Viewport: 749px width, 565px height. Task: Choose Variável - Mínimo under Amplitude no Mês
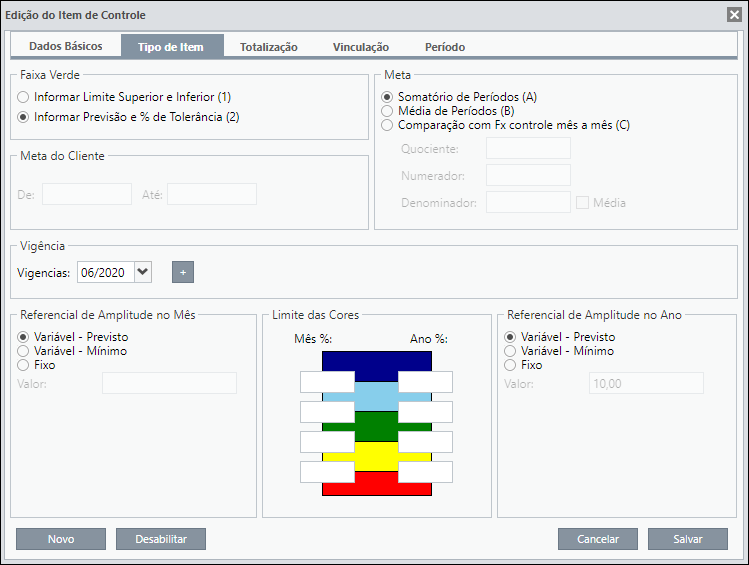click(x=72, y=351)
